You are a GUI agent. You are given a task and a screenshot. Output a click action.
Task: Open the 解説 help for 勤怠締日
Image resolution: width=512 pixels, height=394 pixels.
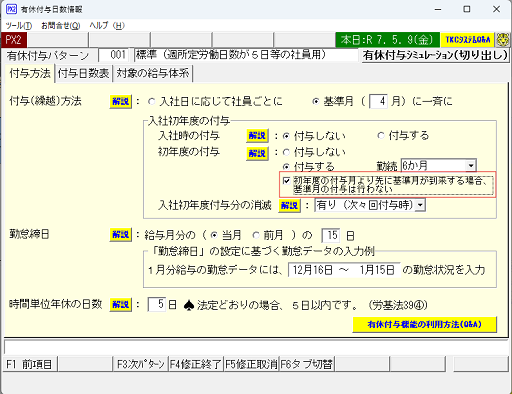click(x=121, y=235)
